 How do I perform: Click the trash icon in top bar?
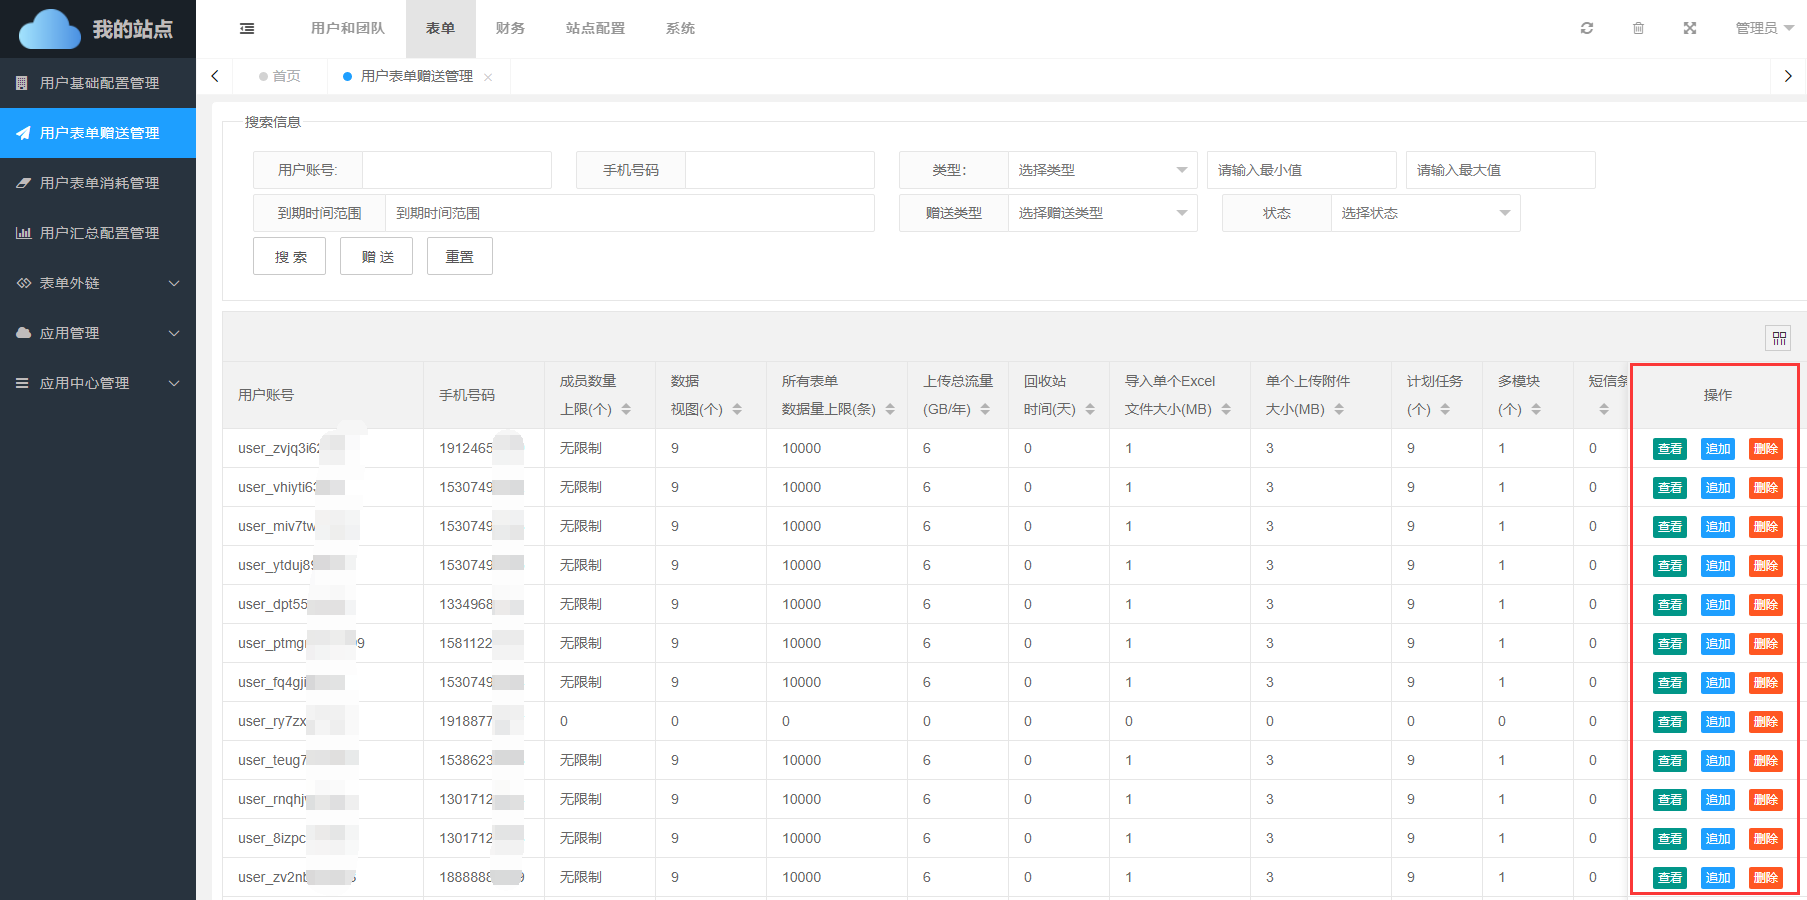point(1638,28)
